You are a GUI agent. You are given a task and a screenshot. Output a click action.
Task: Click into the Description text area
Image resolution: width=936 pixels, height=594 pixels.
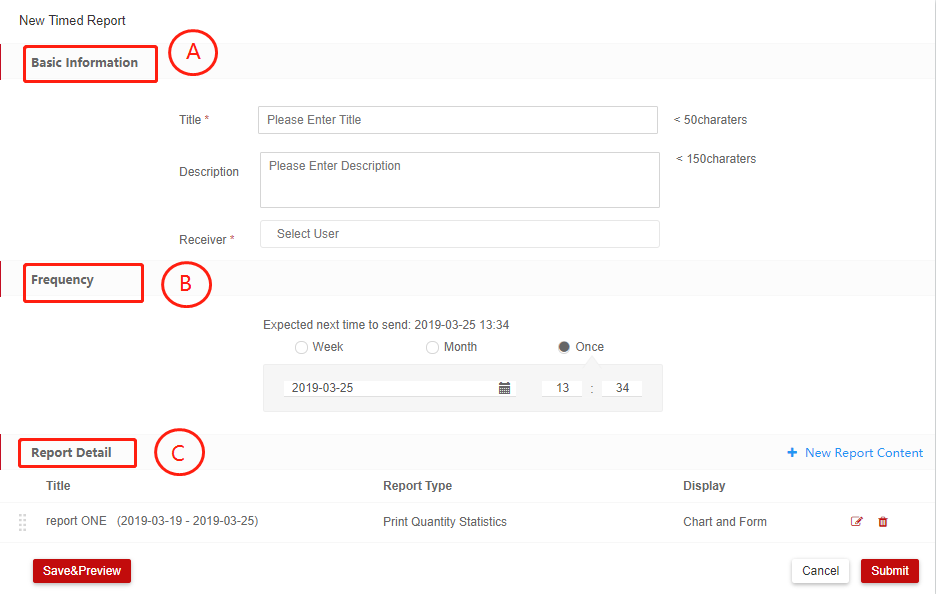pyautogui.click(x=459, y=180)
